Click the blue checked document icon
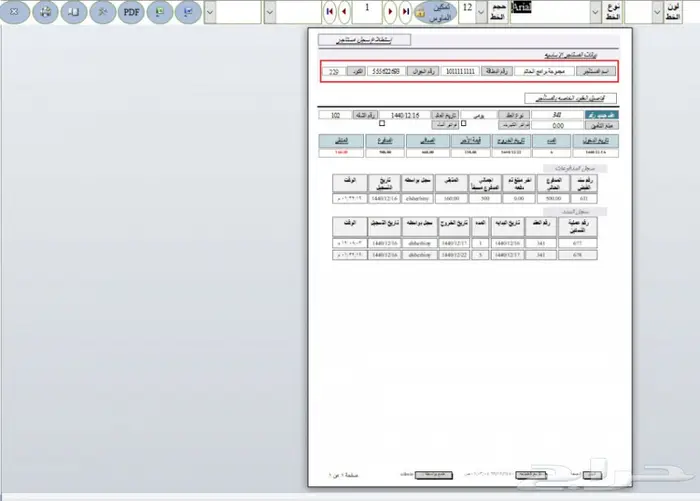Image resolution: width=700 pixels, height=501 pixels. click(x=188, y=12)
